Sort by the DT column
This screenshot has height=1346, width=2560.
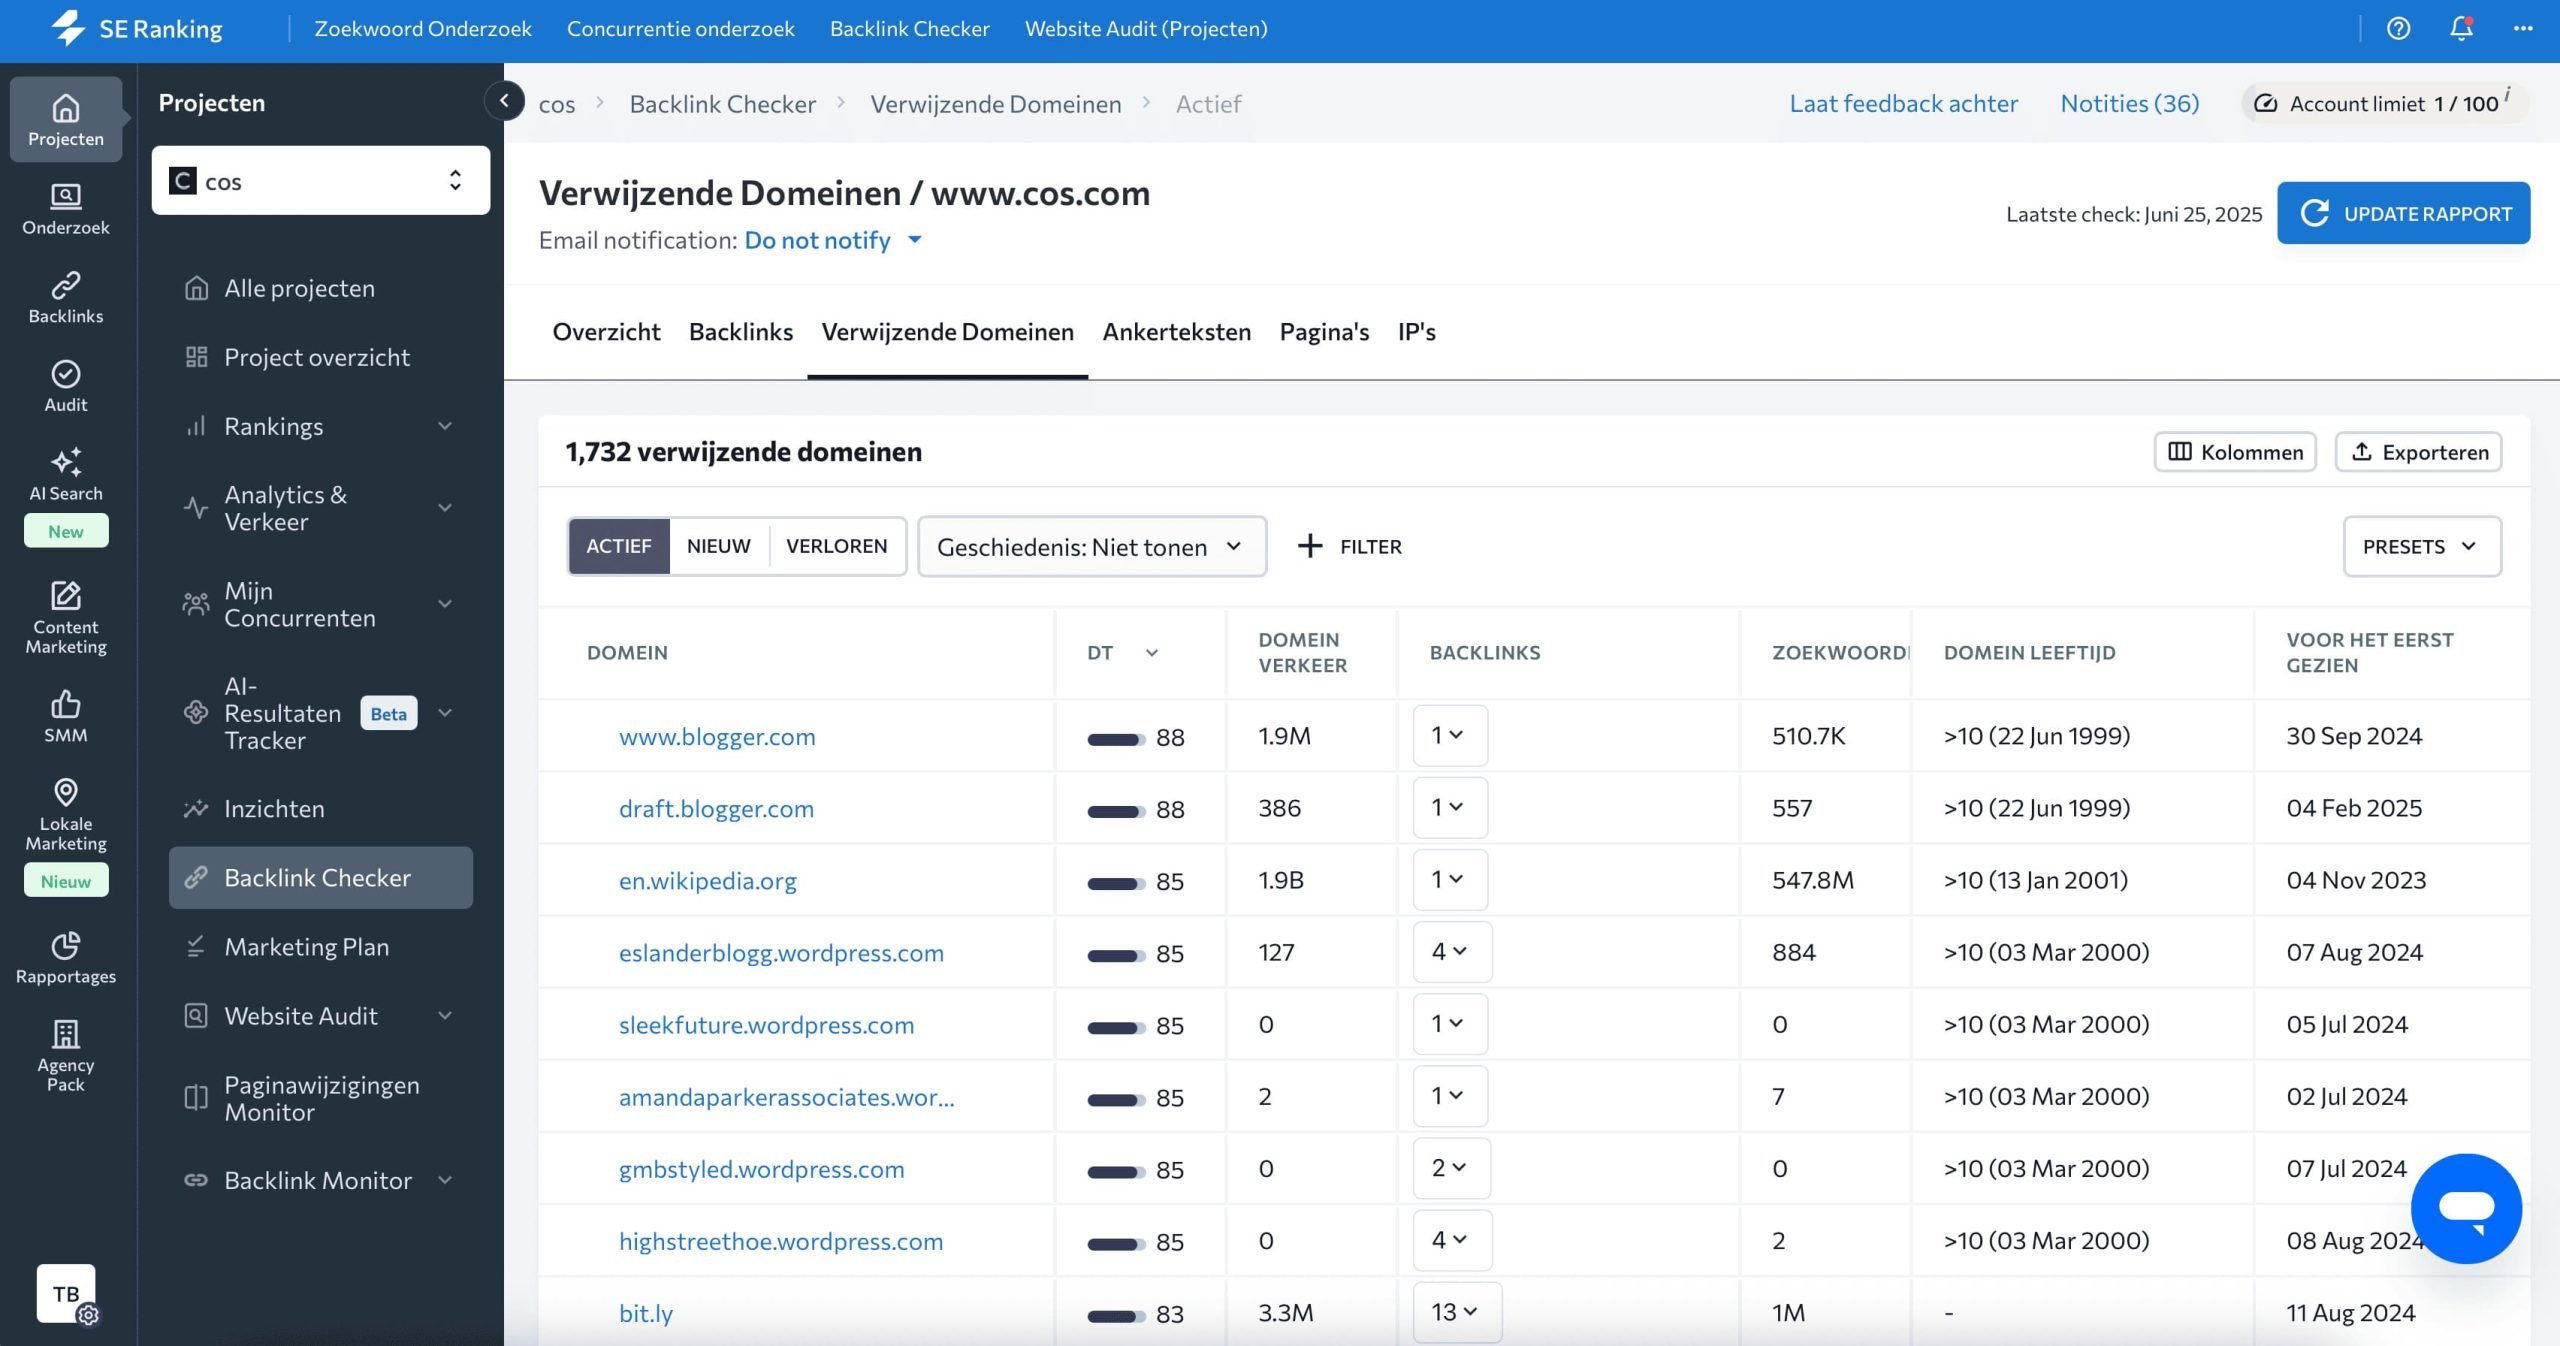coord(1123,652)
